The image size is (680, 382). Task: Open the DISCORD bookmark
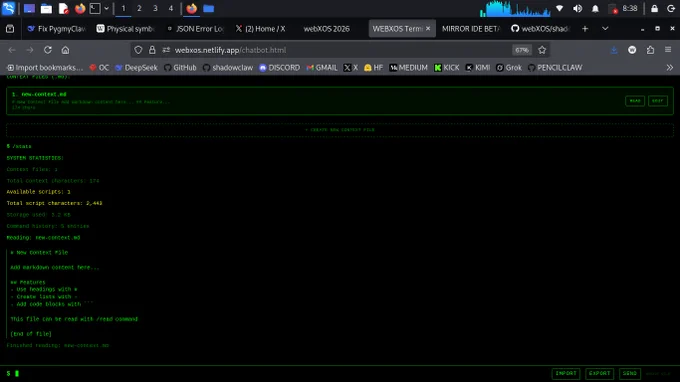tap(279, 68)
